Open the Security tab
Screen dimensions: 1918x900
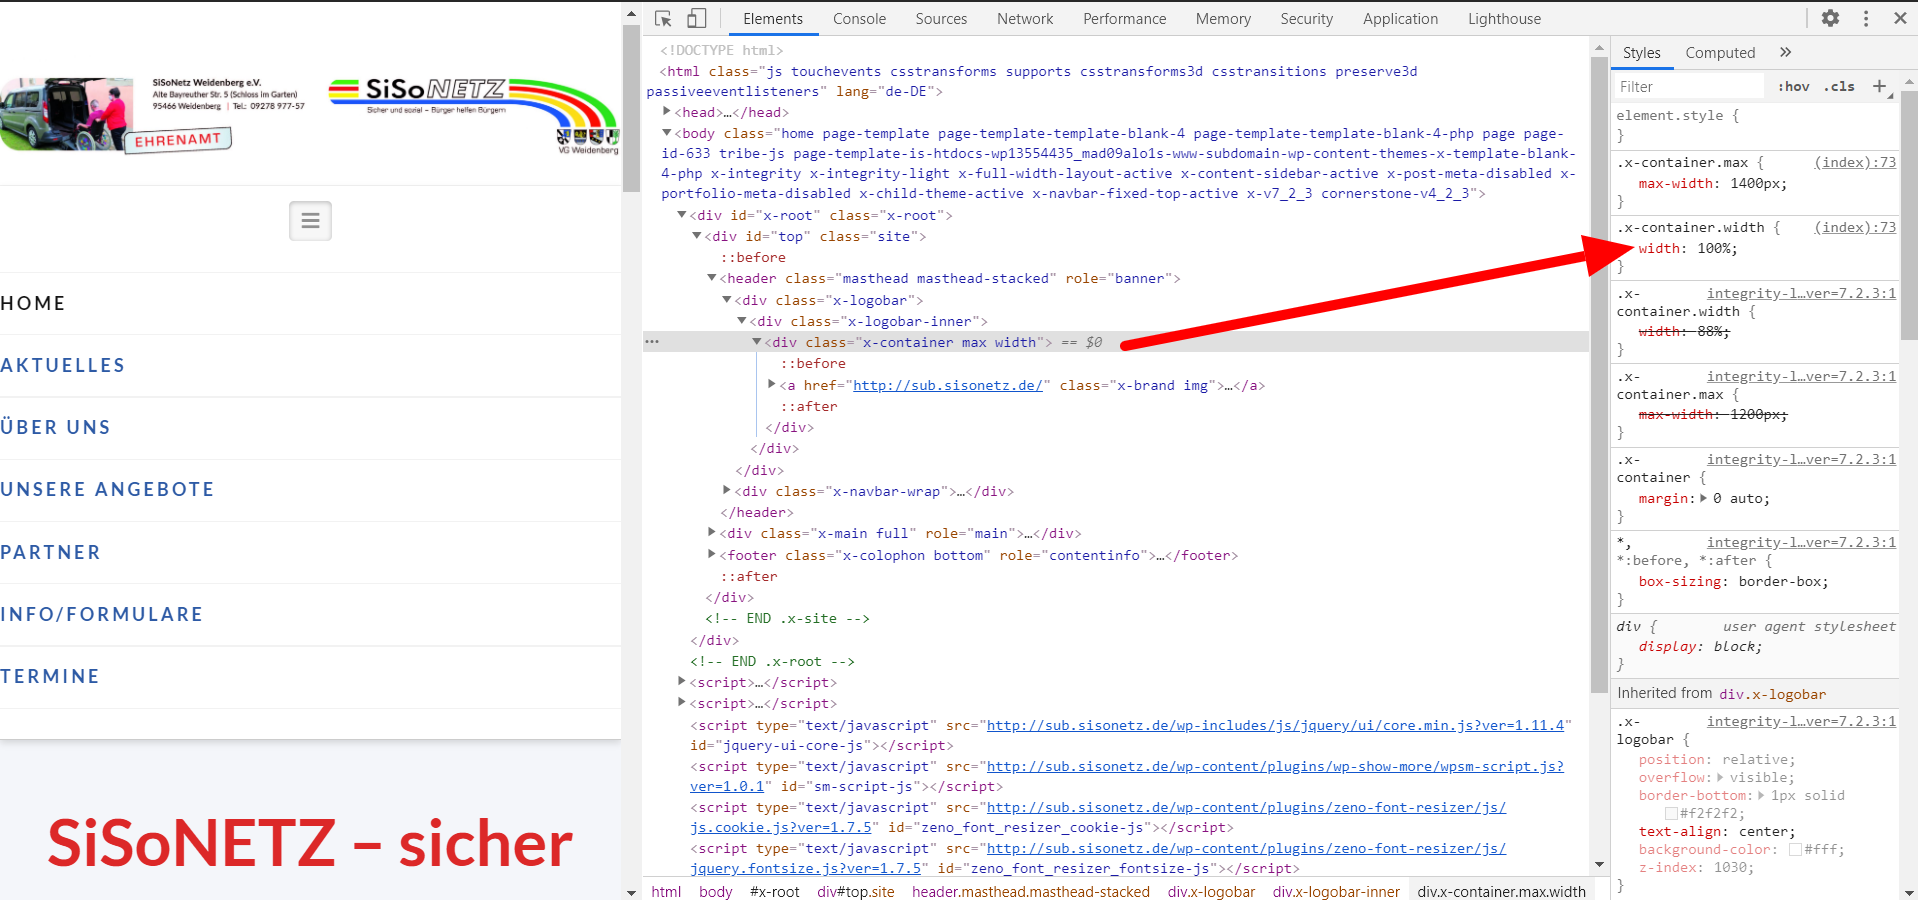click(x=1306, y=19)
